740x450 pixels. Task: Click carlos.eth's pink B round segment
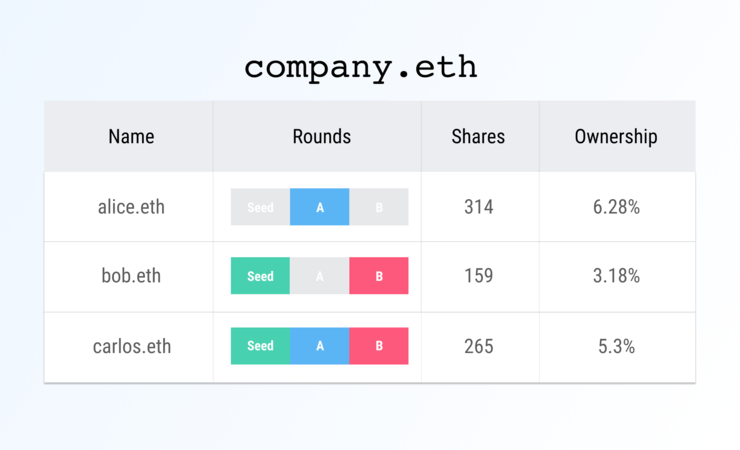click(379, 346)
